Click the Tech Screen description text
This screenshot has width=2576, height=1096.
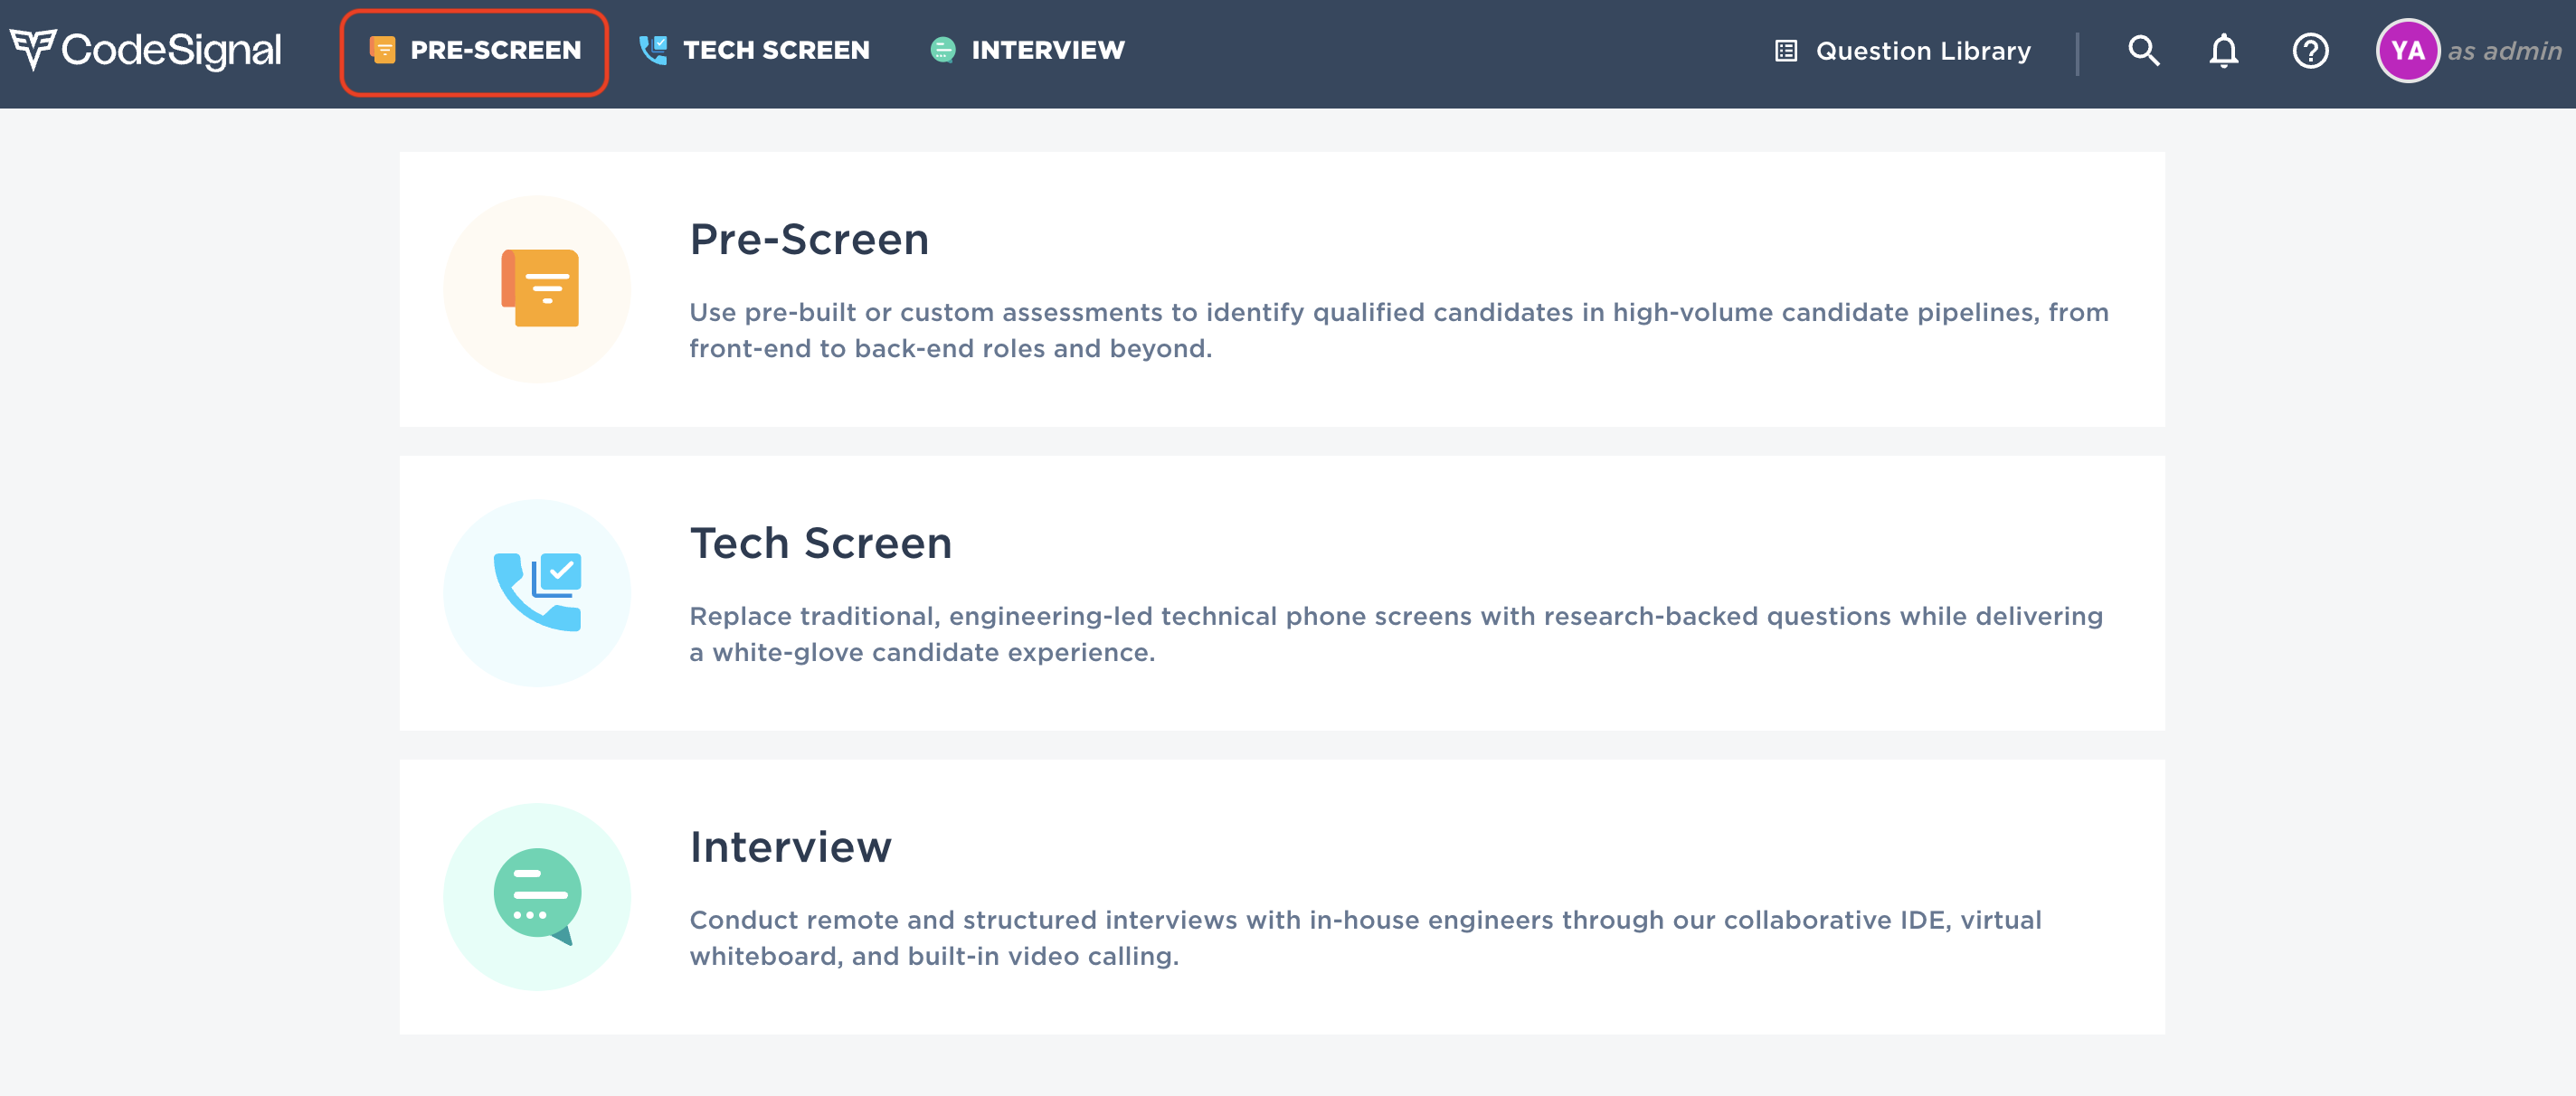(x=1396, y=634)
